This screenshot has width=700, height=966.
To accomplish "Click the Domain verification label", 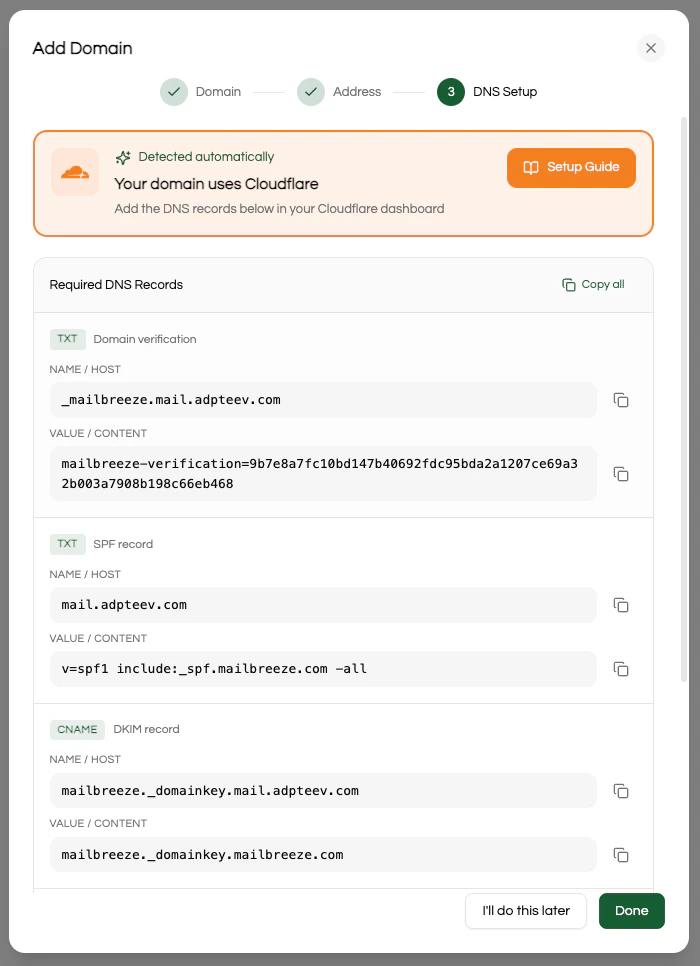I will click(x=145, y=339).
